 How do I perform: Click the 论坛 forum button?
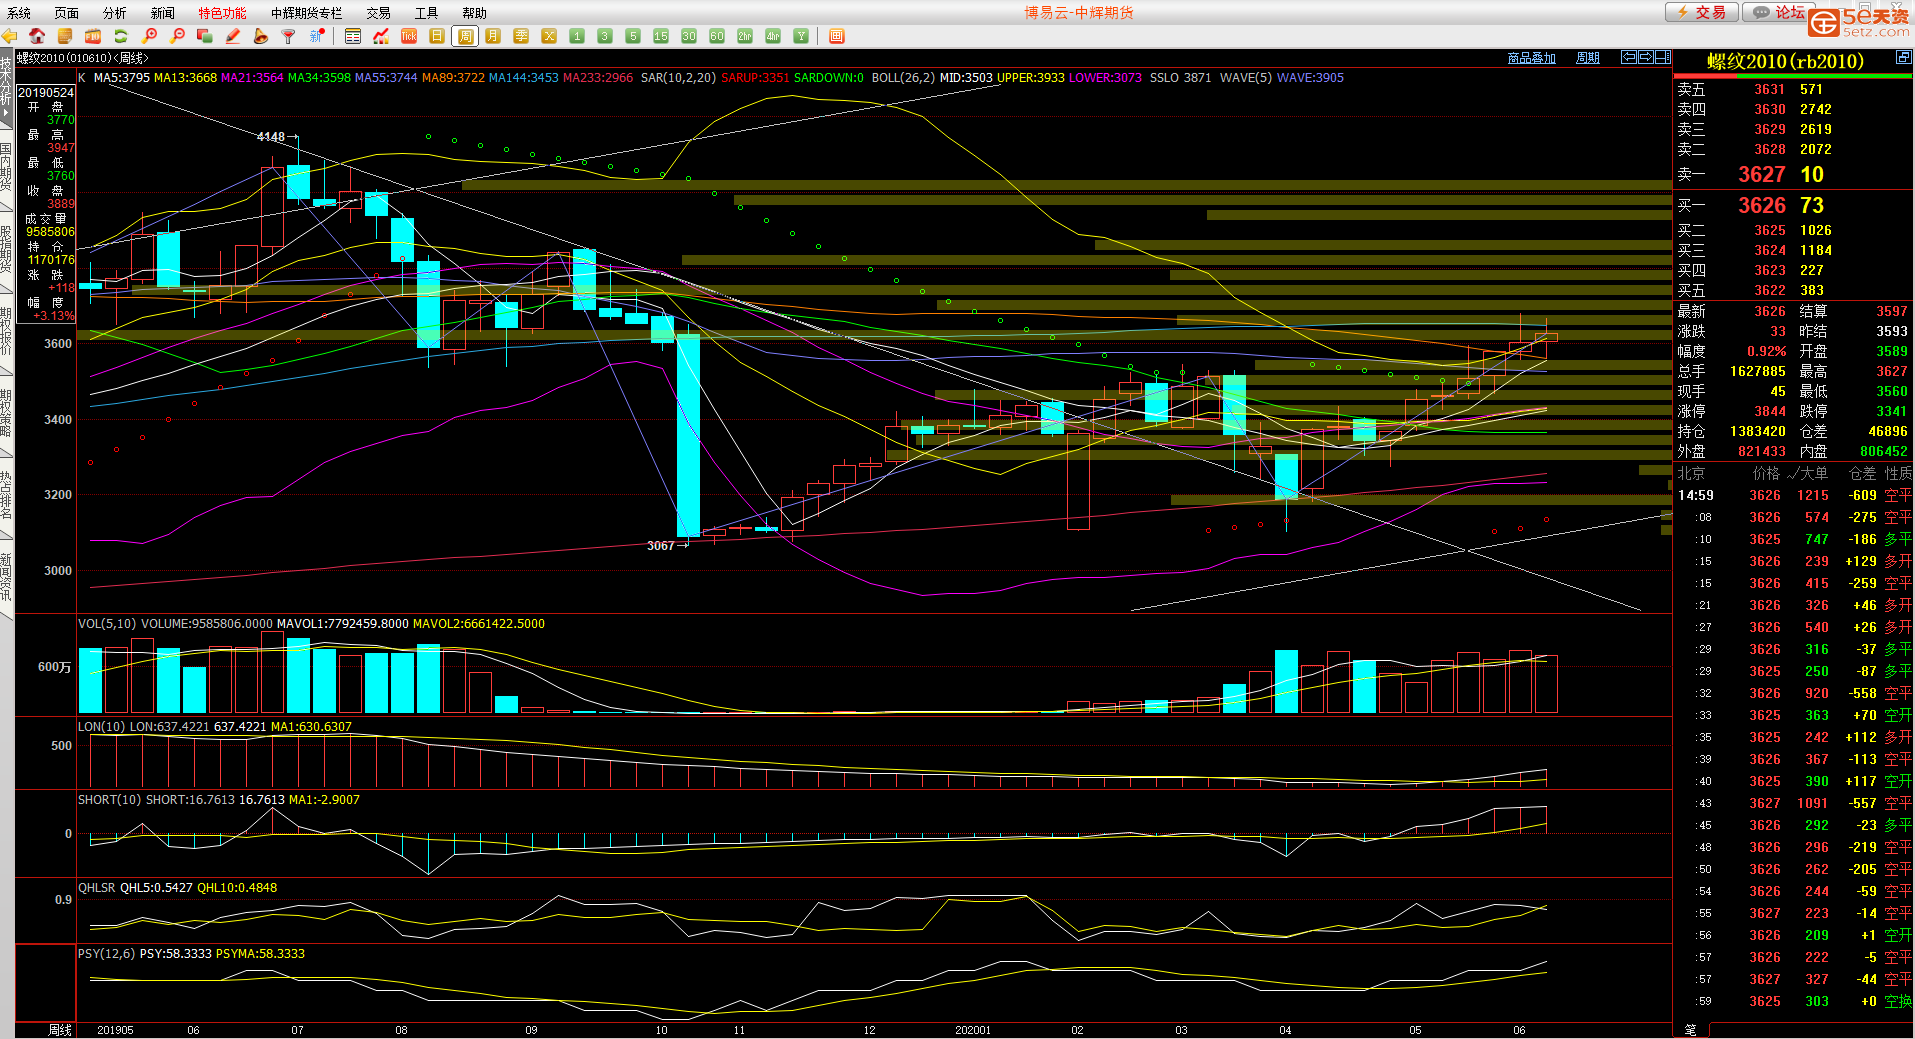(1780, 12)
